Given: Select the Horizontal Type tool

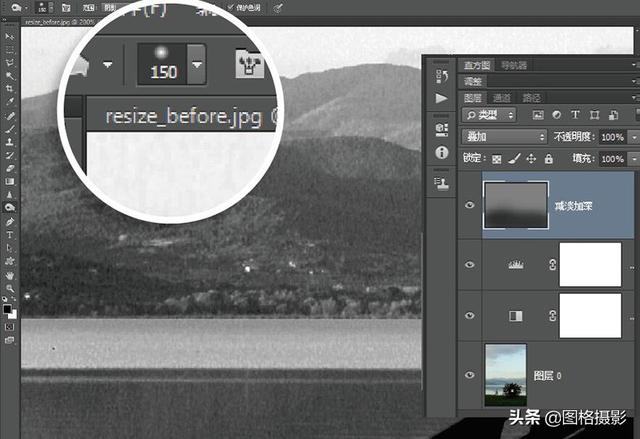Looking at the screenshot, I should (x=9, y=235).
